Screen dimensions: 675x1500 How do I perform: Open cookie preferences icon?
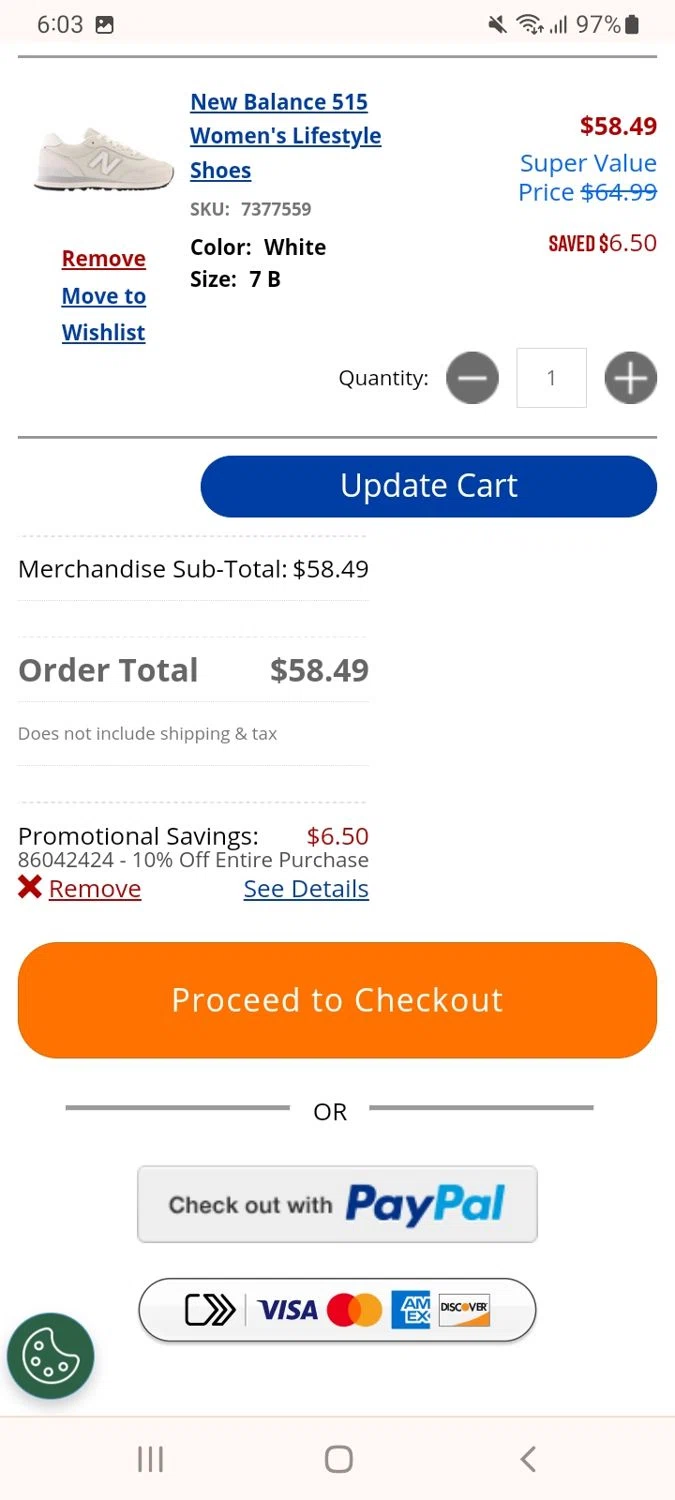[50, 1356]
